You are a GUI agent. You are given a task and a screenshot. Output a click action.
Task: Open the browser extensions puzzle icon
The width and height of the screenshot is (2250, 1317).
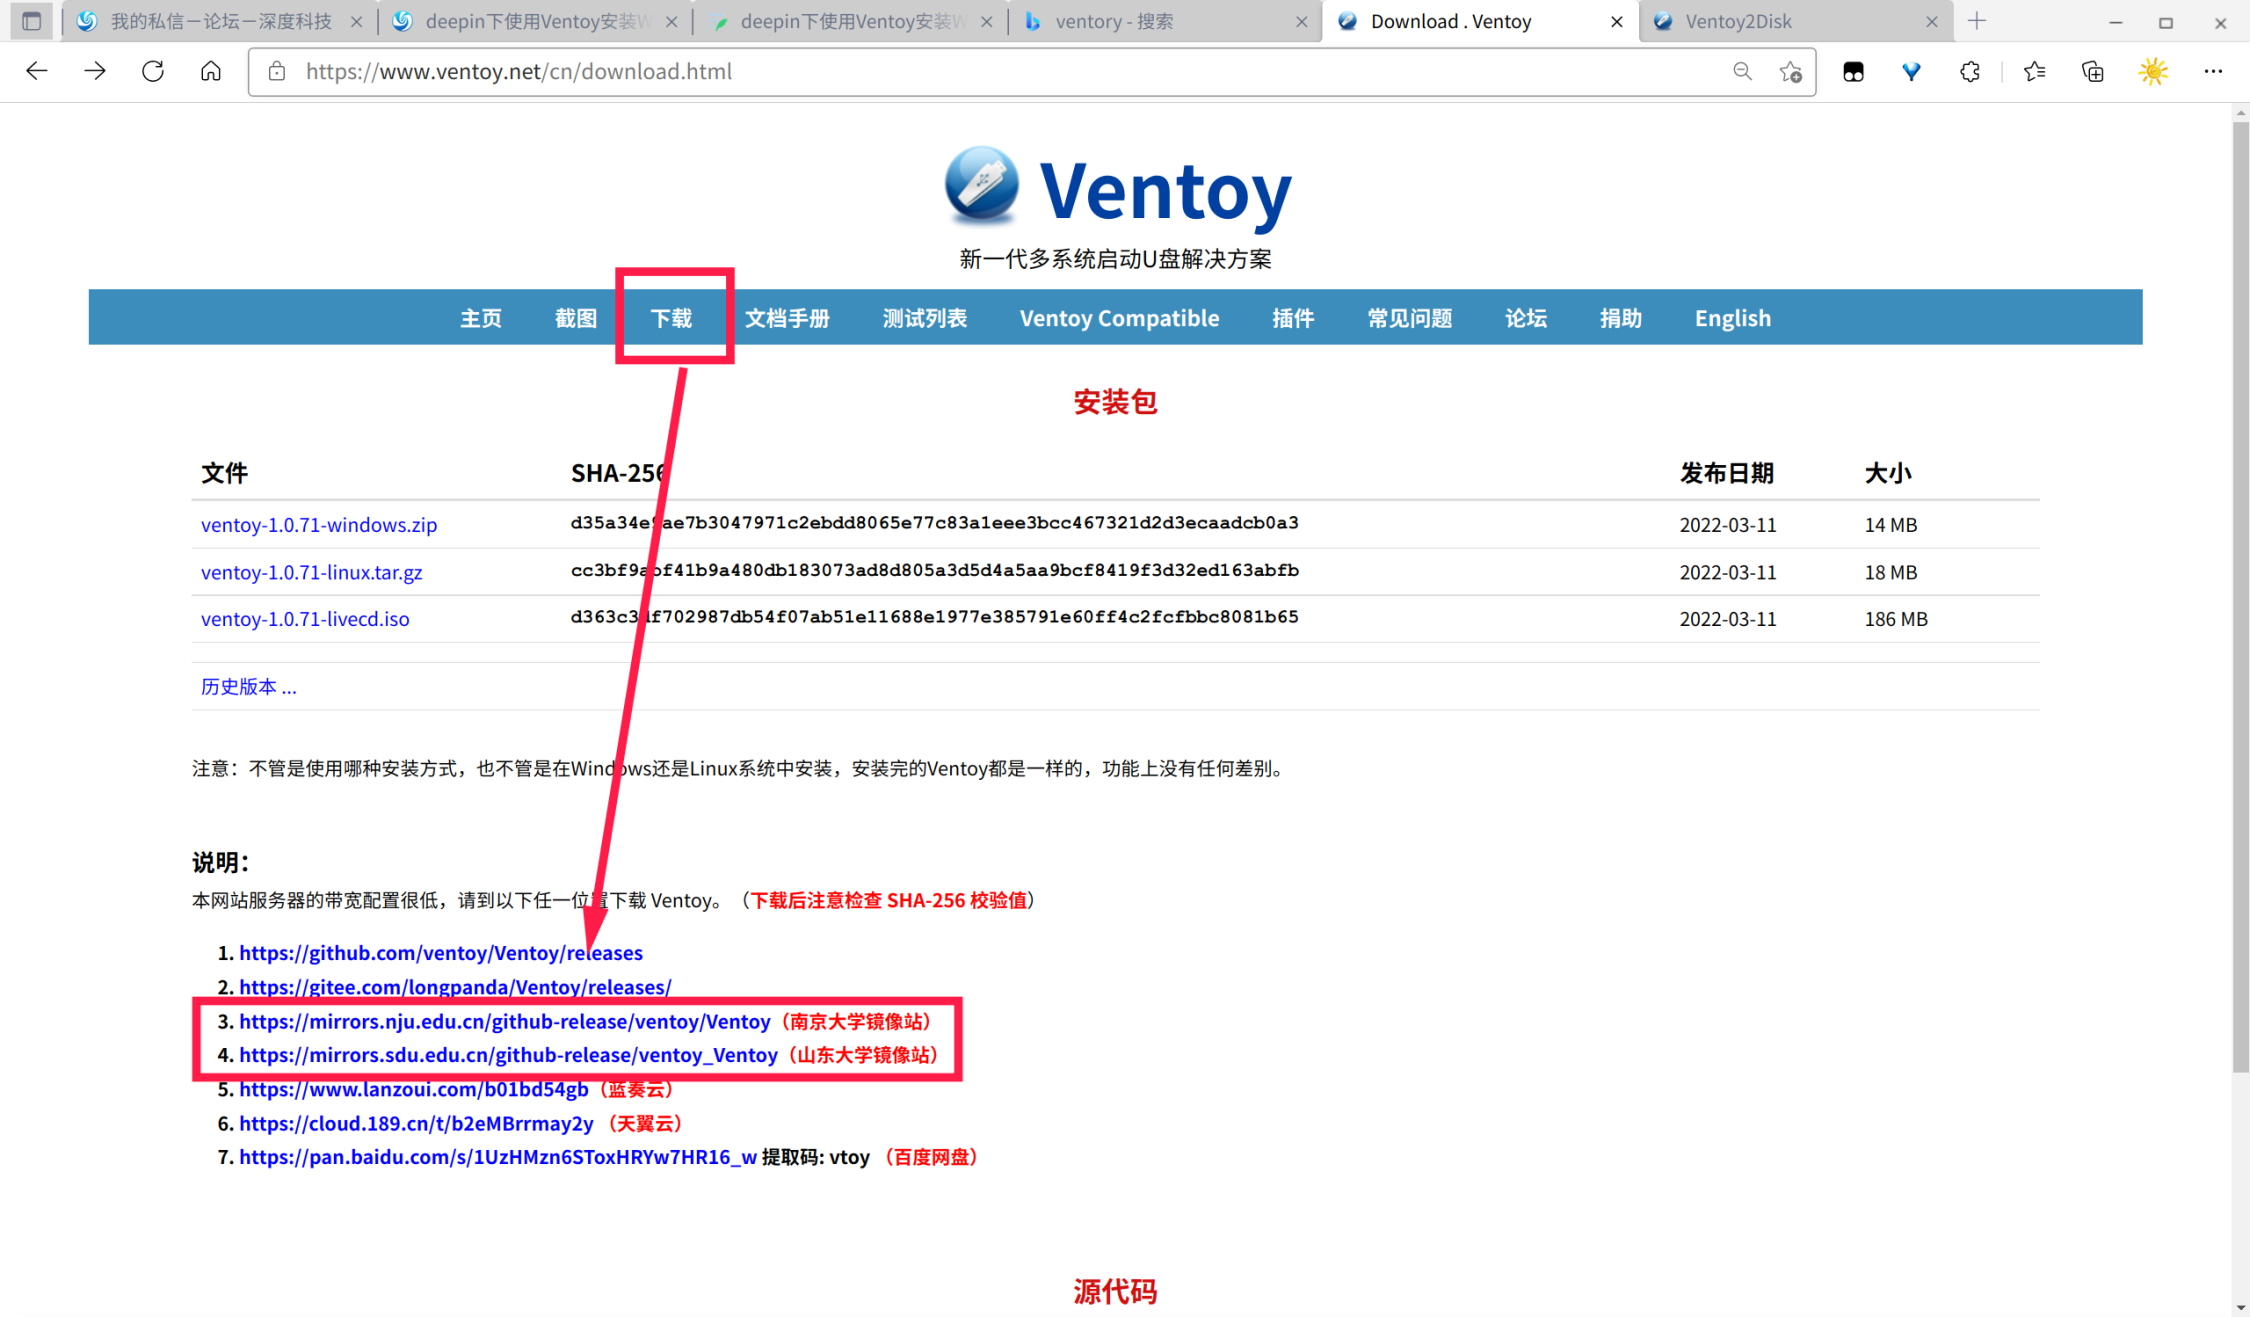(x=1969, y=71)
